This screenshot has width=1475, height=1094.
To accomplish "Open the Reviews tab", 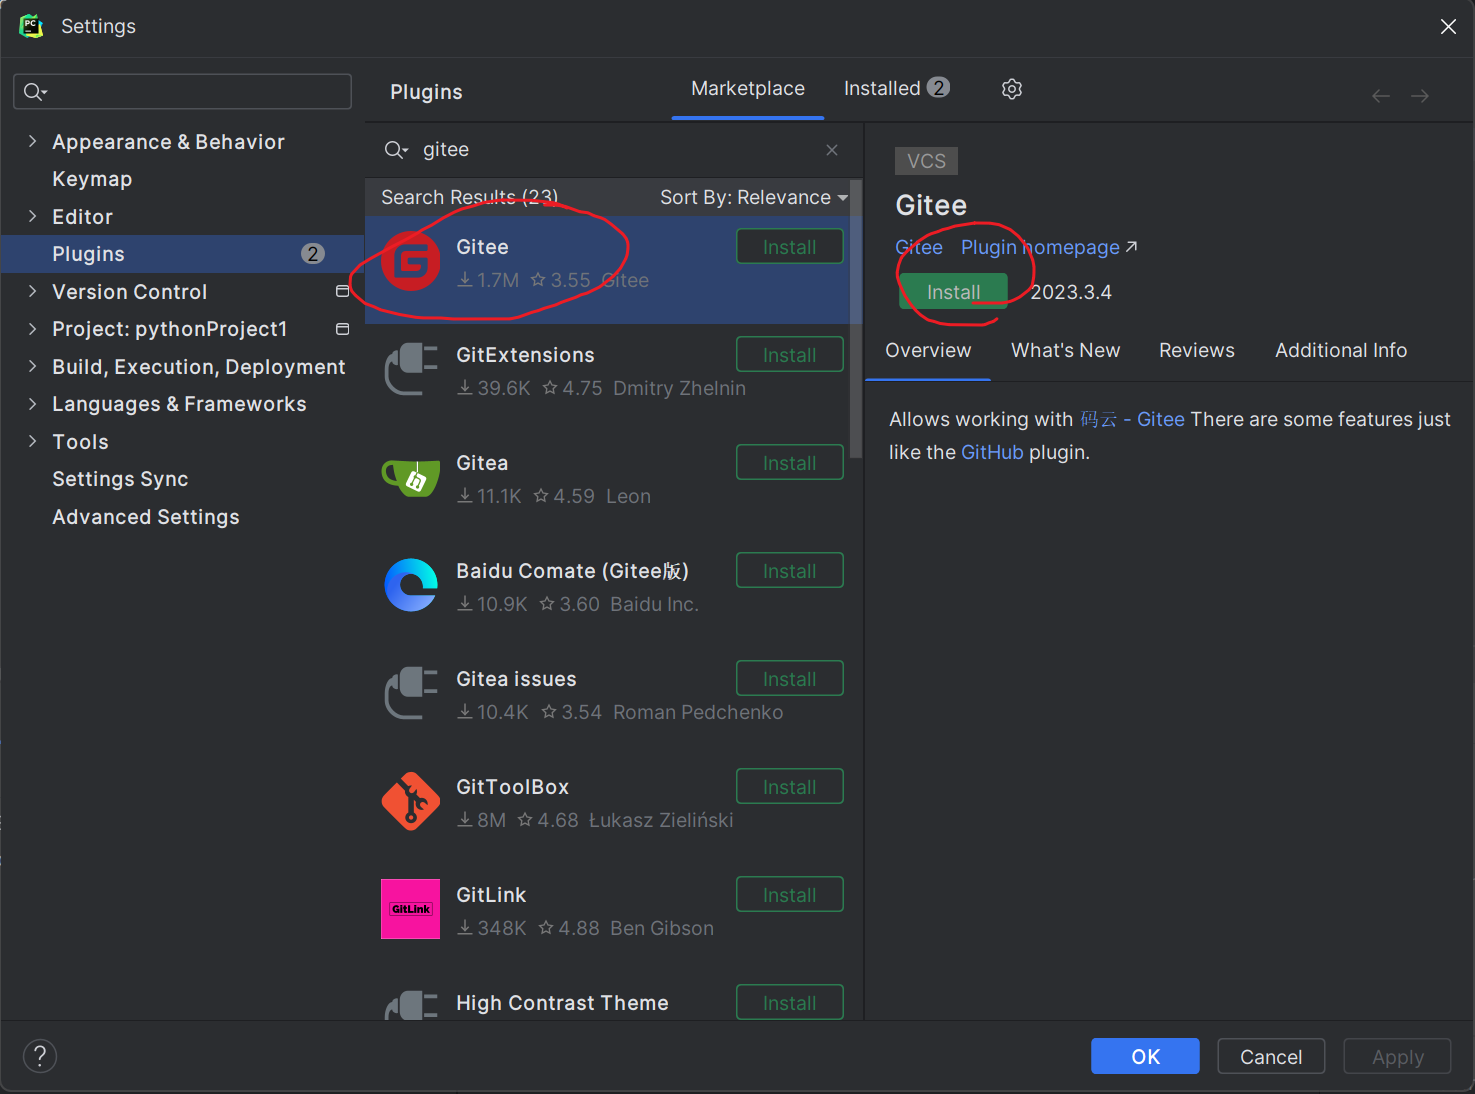I will (x=1196, y=351).
